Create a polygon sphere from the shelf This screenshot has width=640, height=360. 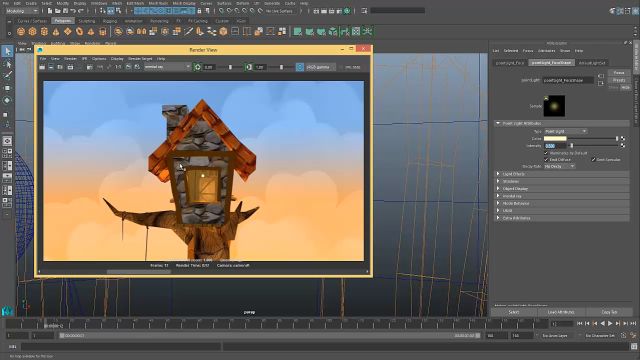[x=21, y=31]
